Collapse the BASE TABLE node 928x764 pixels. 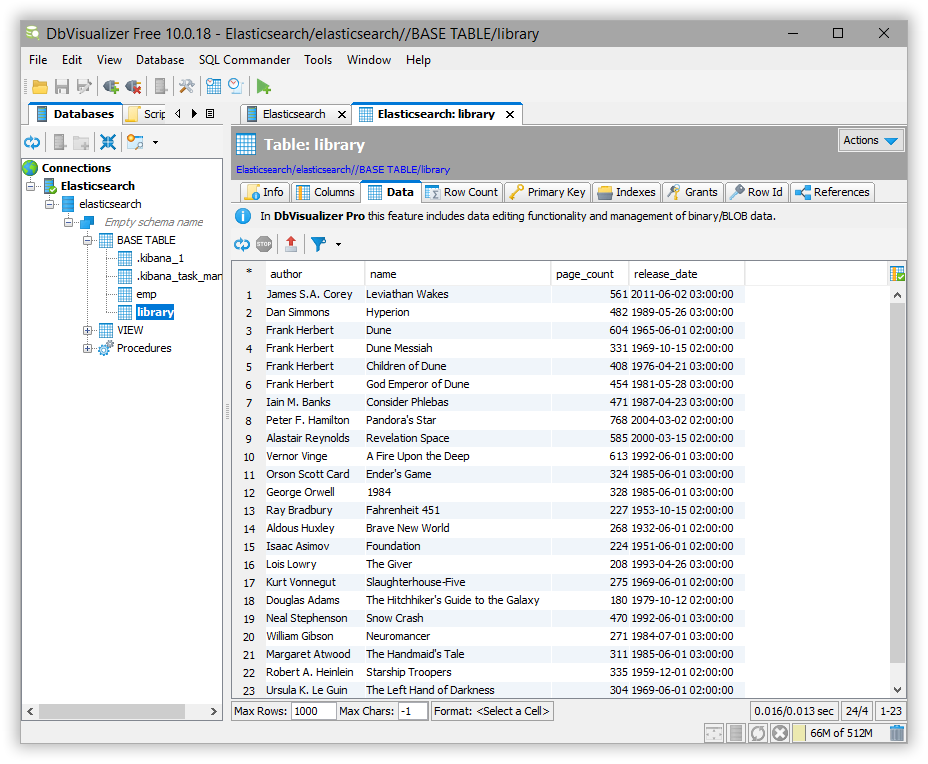coord(88,239)
